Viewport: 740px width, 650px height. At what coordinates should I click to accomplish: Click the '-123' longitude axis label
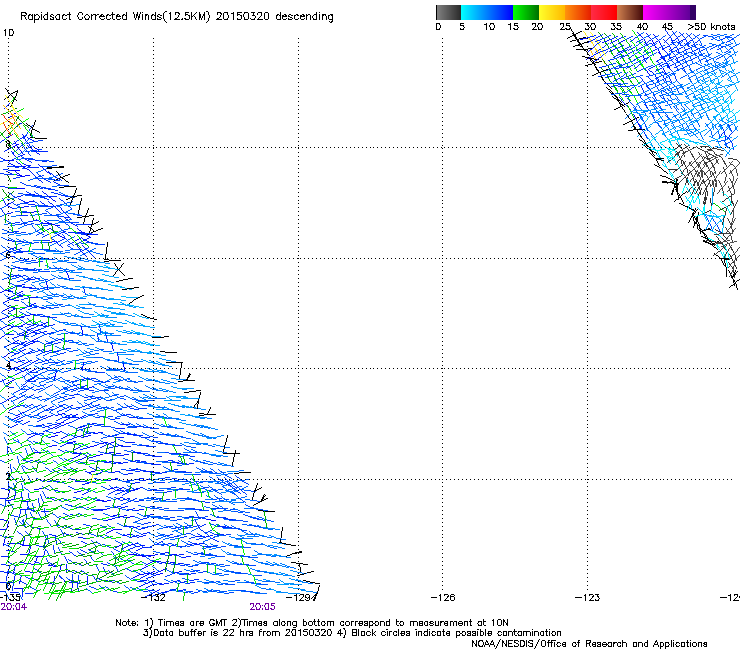[x=588, y=597]
